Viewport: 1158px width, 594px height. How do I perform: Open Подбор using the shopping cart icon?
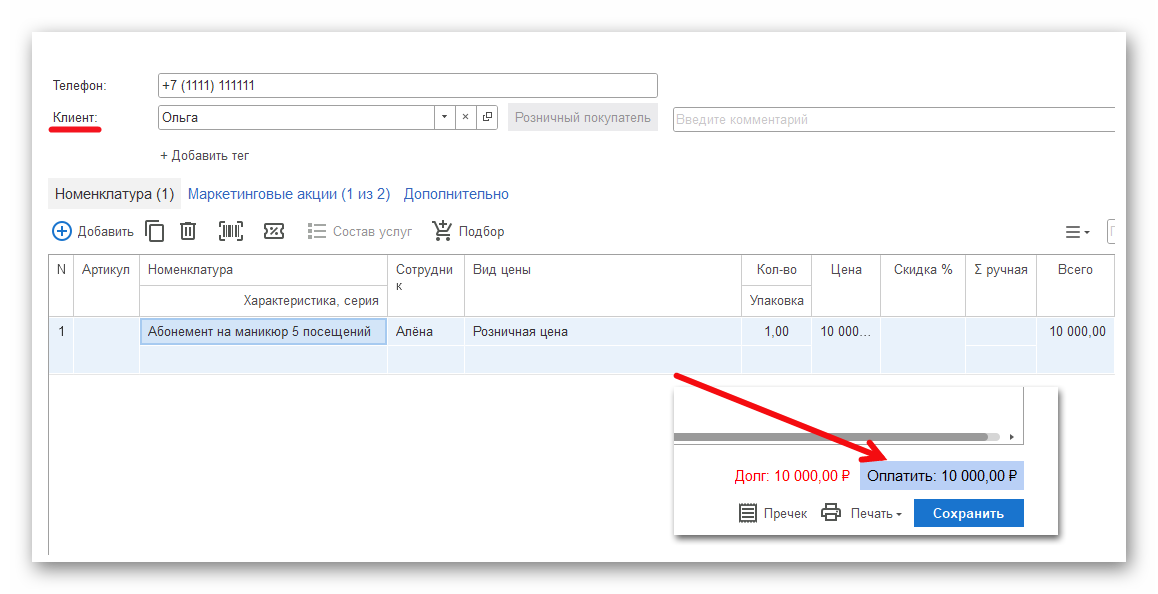[441, 230]
